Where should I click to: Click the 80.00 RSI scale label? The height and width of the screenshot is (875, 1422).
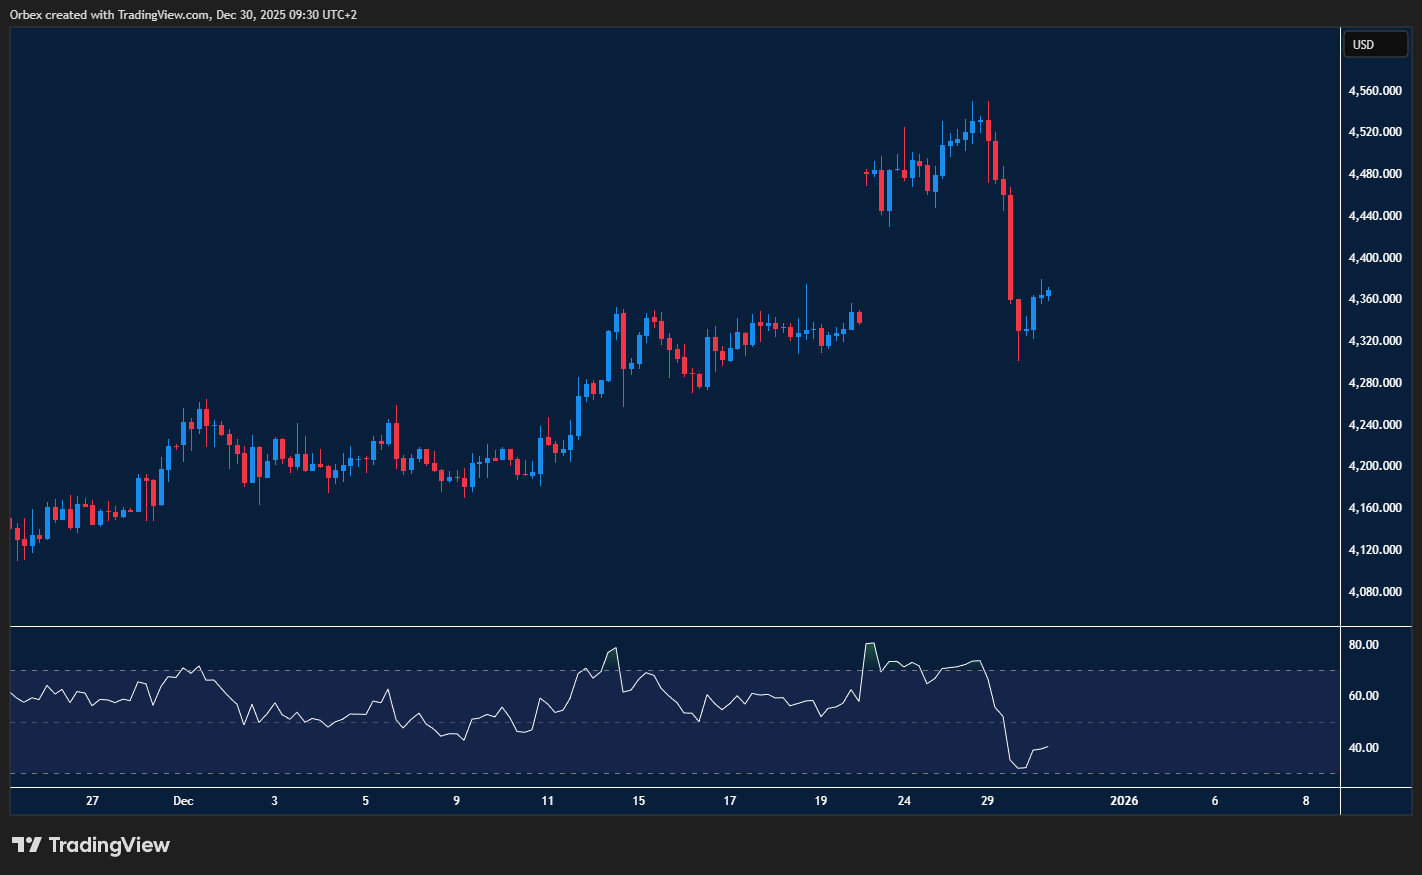[1363, 645]
